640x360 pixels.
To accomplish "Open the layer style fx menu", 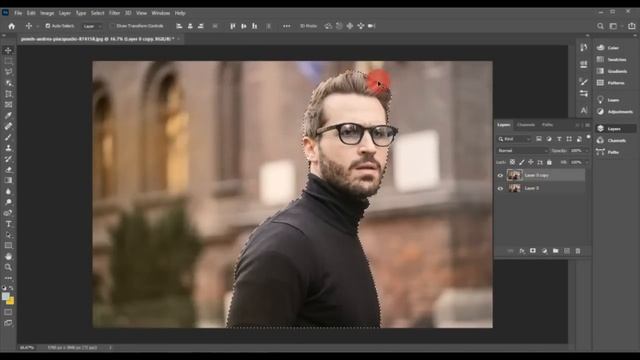I will [x=522, y=251].
